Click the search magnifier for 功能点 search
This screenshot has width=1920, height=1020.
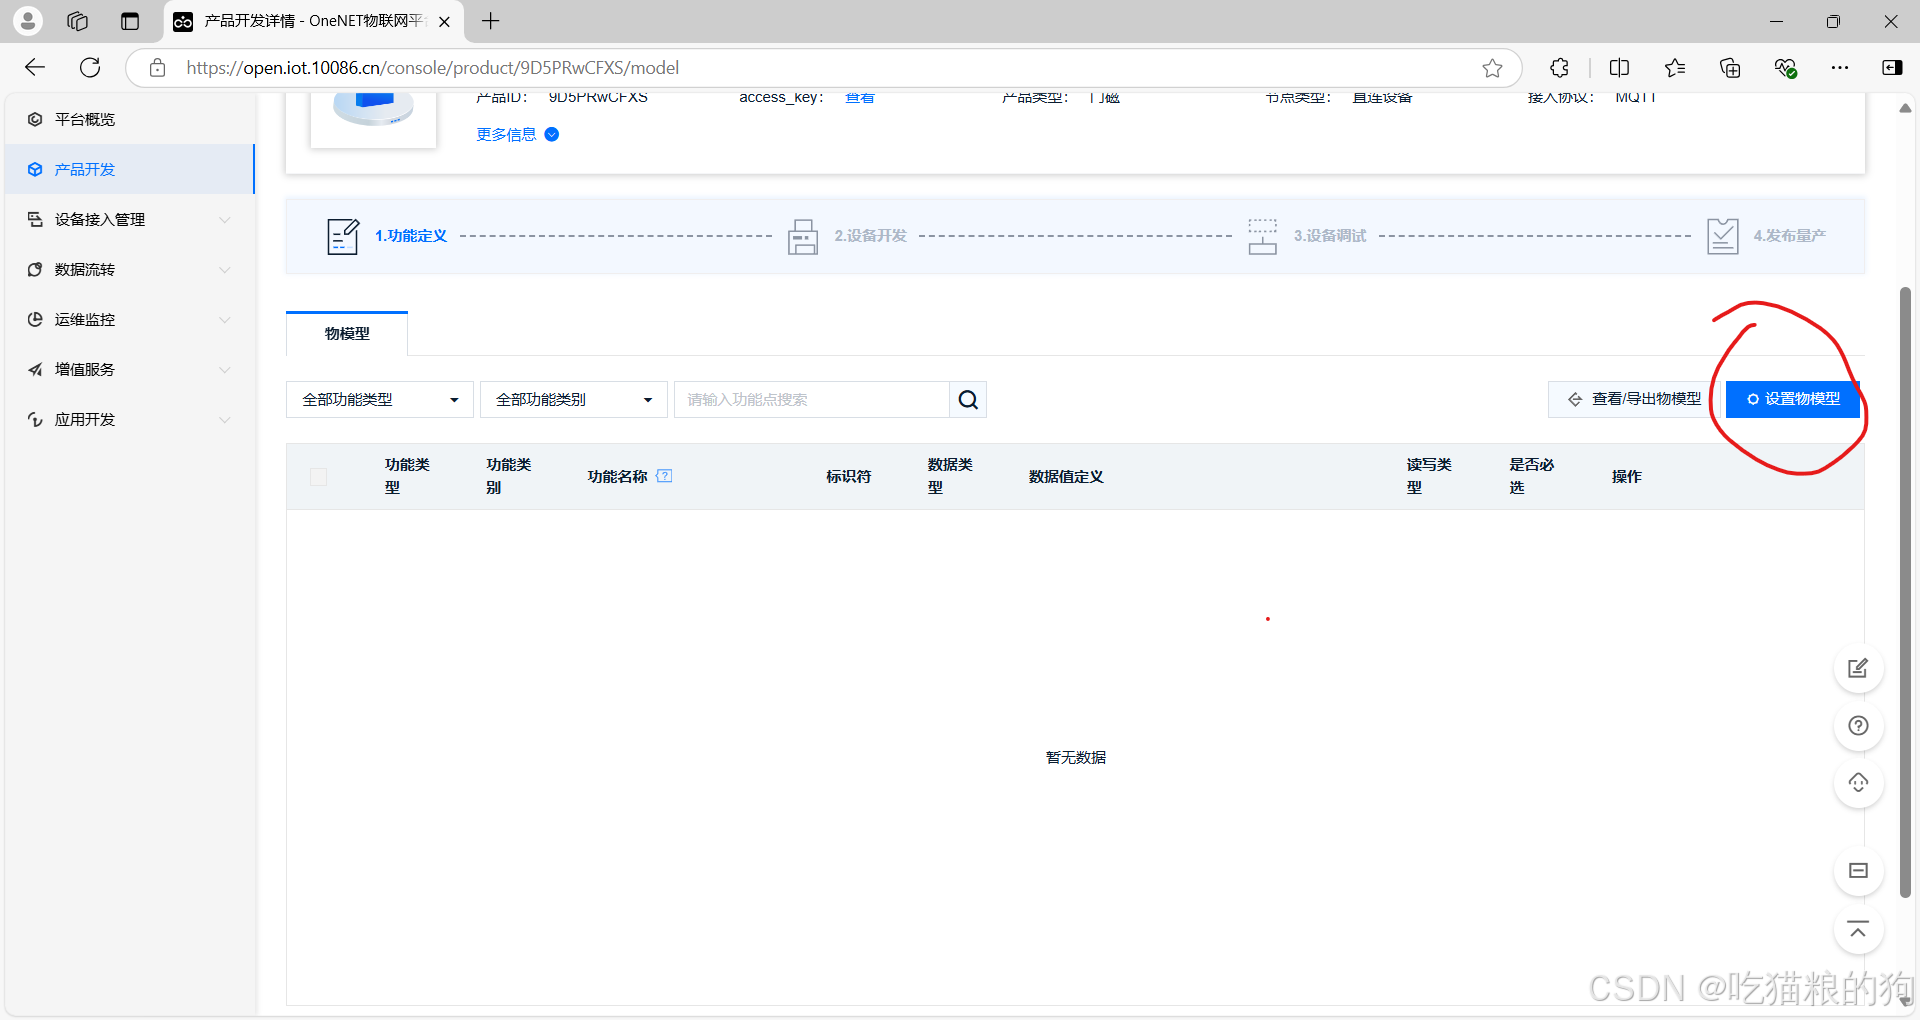pyautogui.click(x=966, y=399)
